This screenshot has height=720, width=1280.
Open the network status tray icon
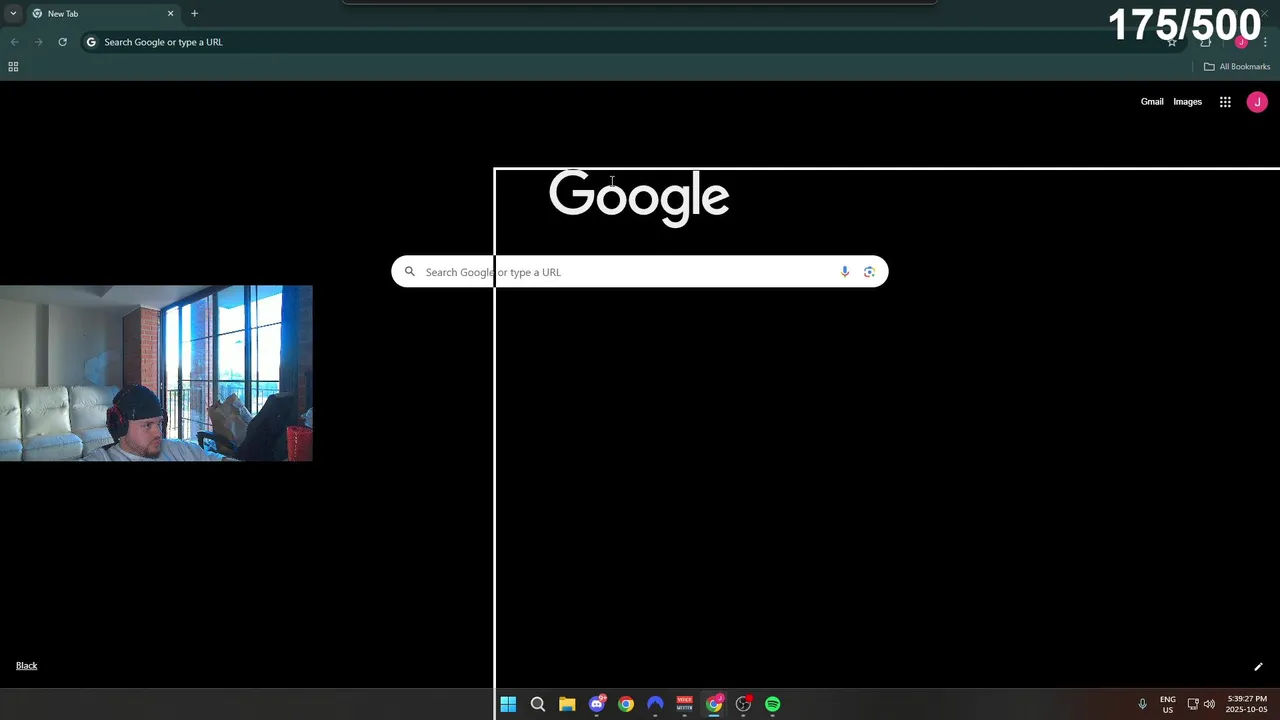tap(1193, 704)
